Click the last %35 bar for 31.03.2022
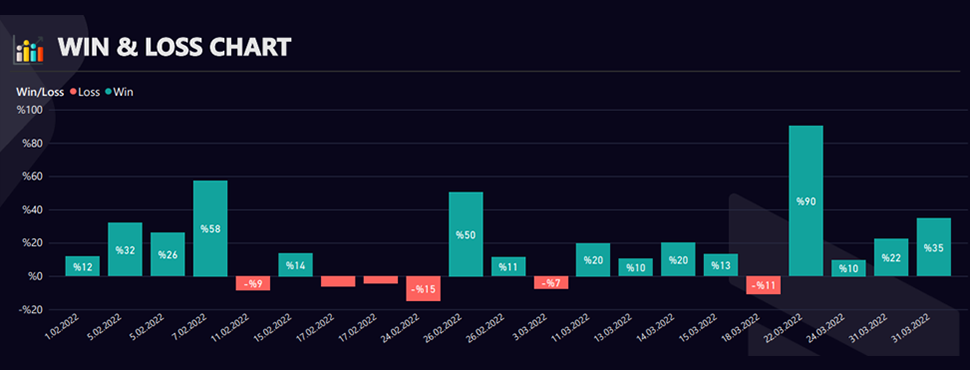Screen dimensions: 970x370 point(934,247)
